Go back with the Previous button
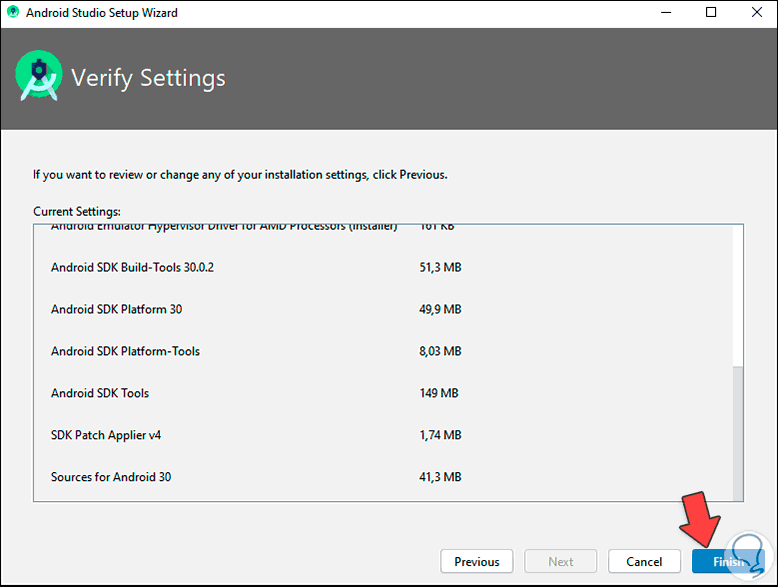 click(477, 561)
